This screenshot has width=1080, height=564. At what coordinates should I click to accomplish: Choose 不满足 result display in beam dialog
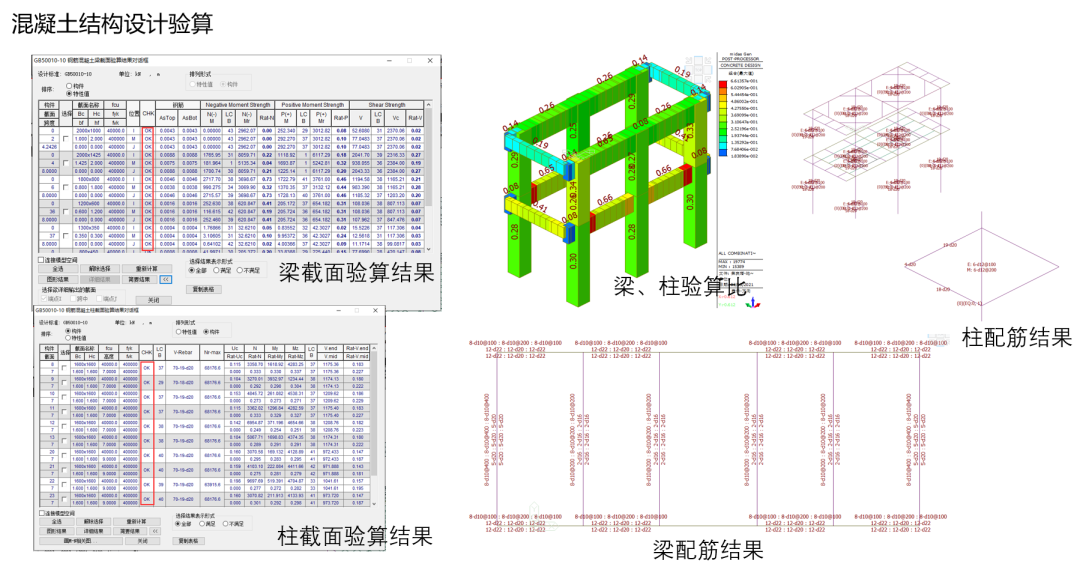point(240,271)
